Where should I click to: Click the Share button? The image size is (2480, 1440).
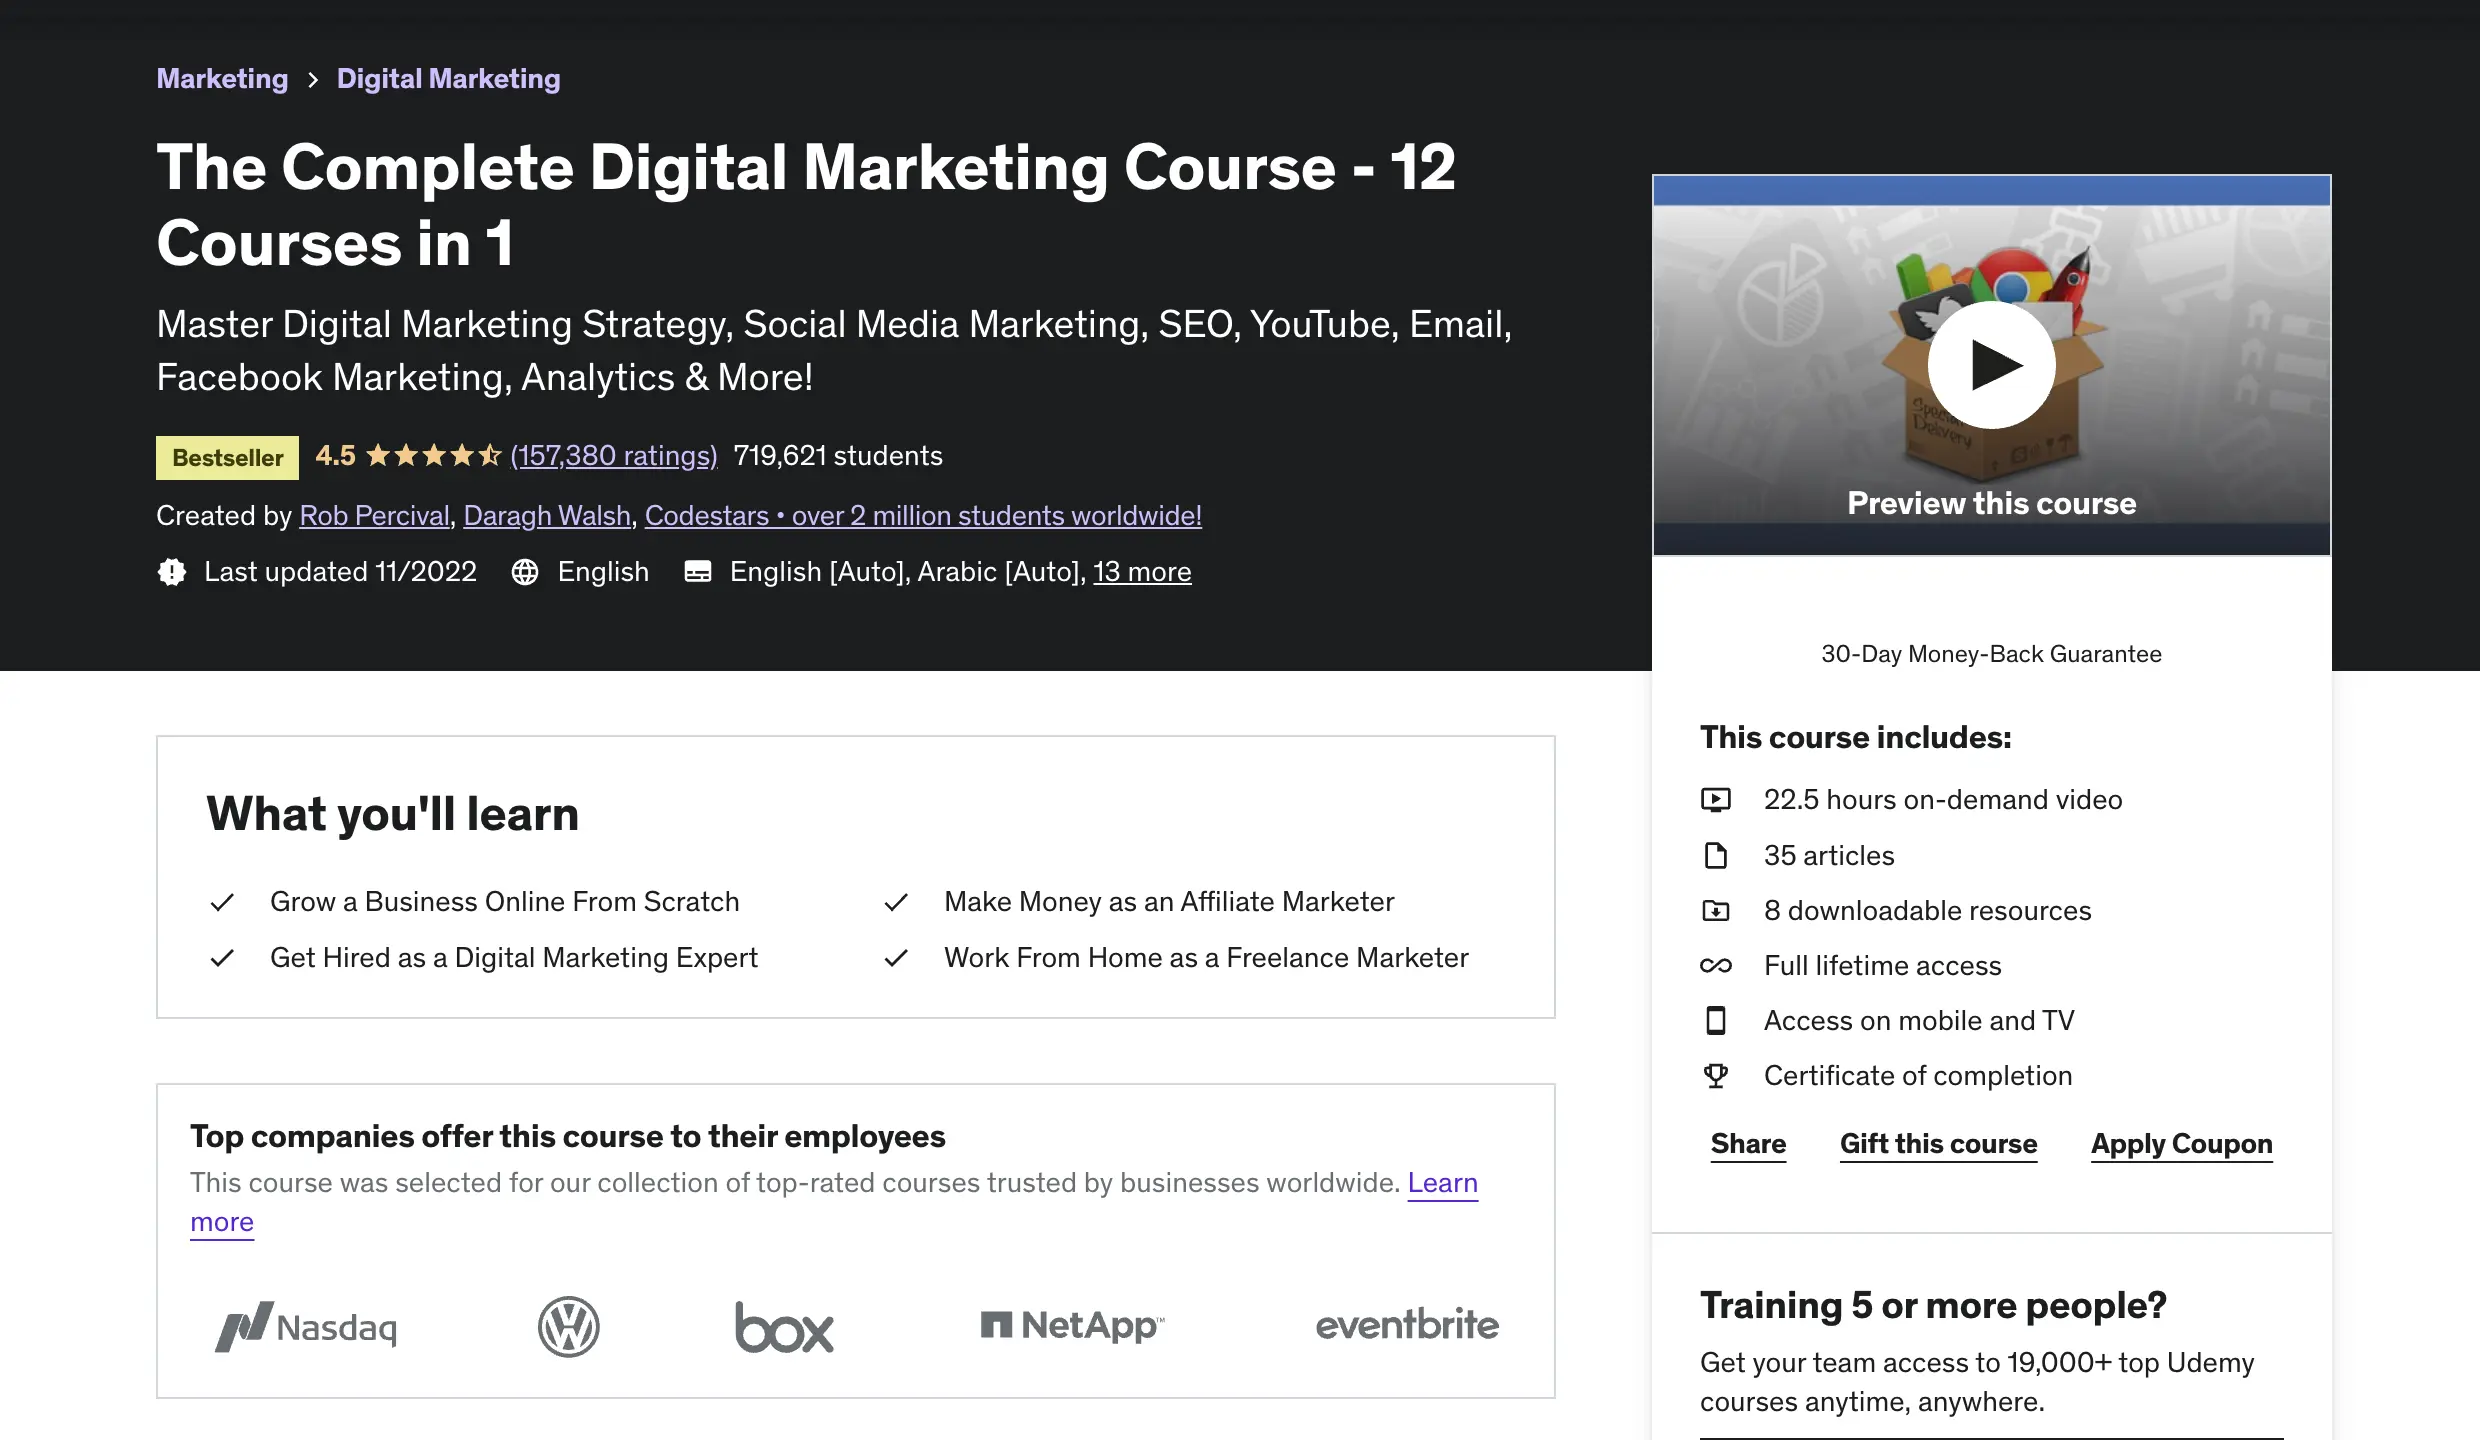1748,1144
